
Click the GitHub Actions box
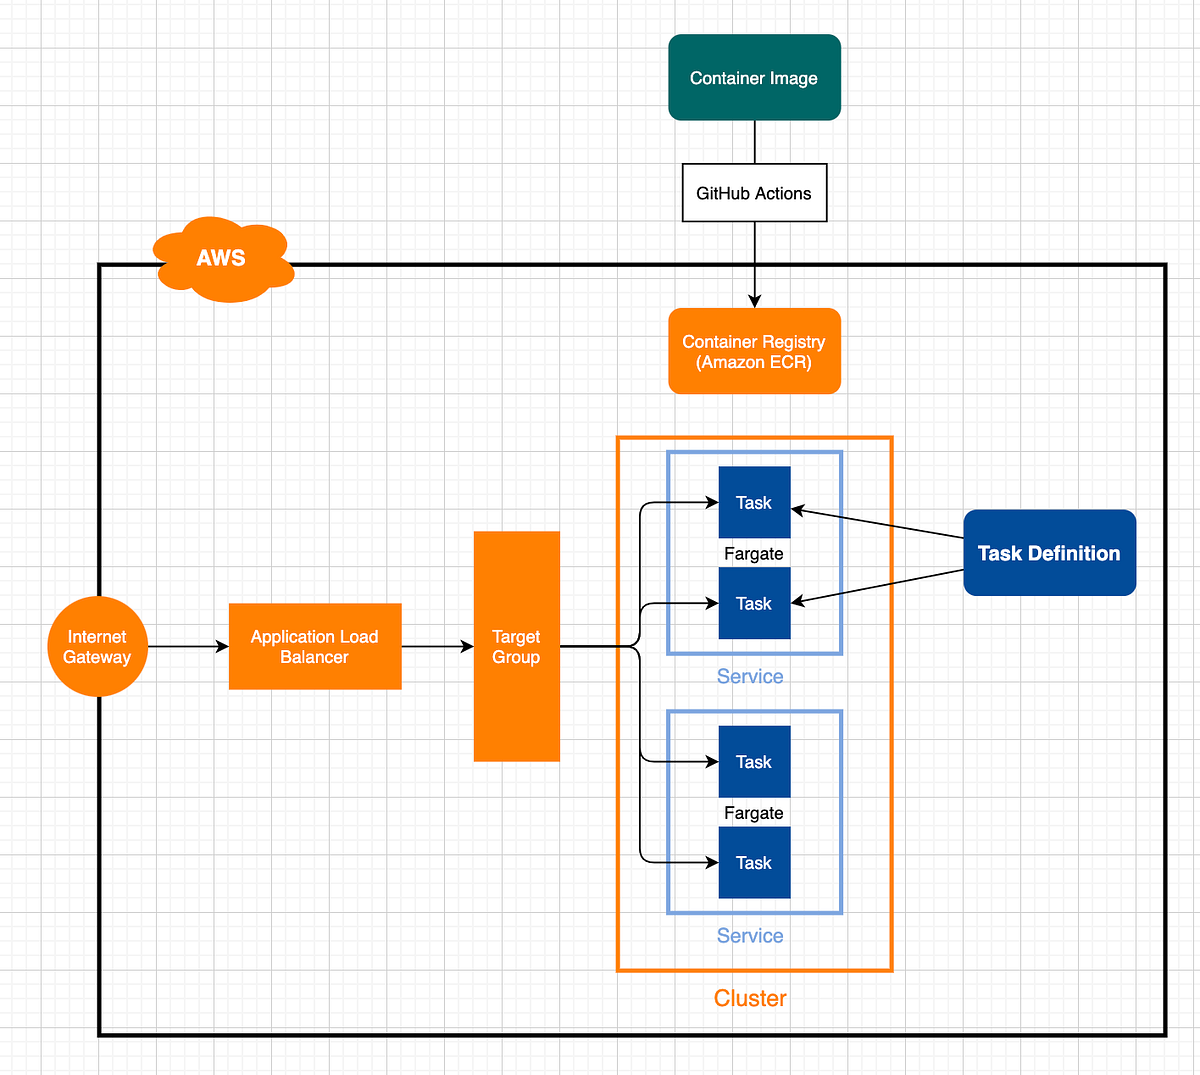(x=754, y=192)
